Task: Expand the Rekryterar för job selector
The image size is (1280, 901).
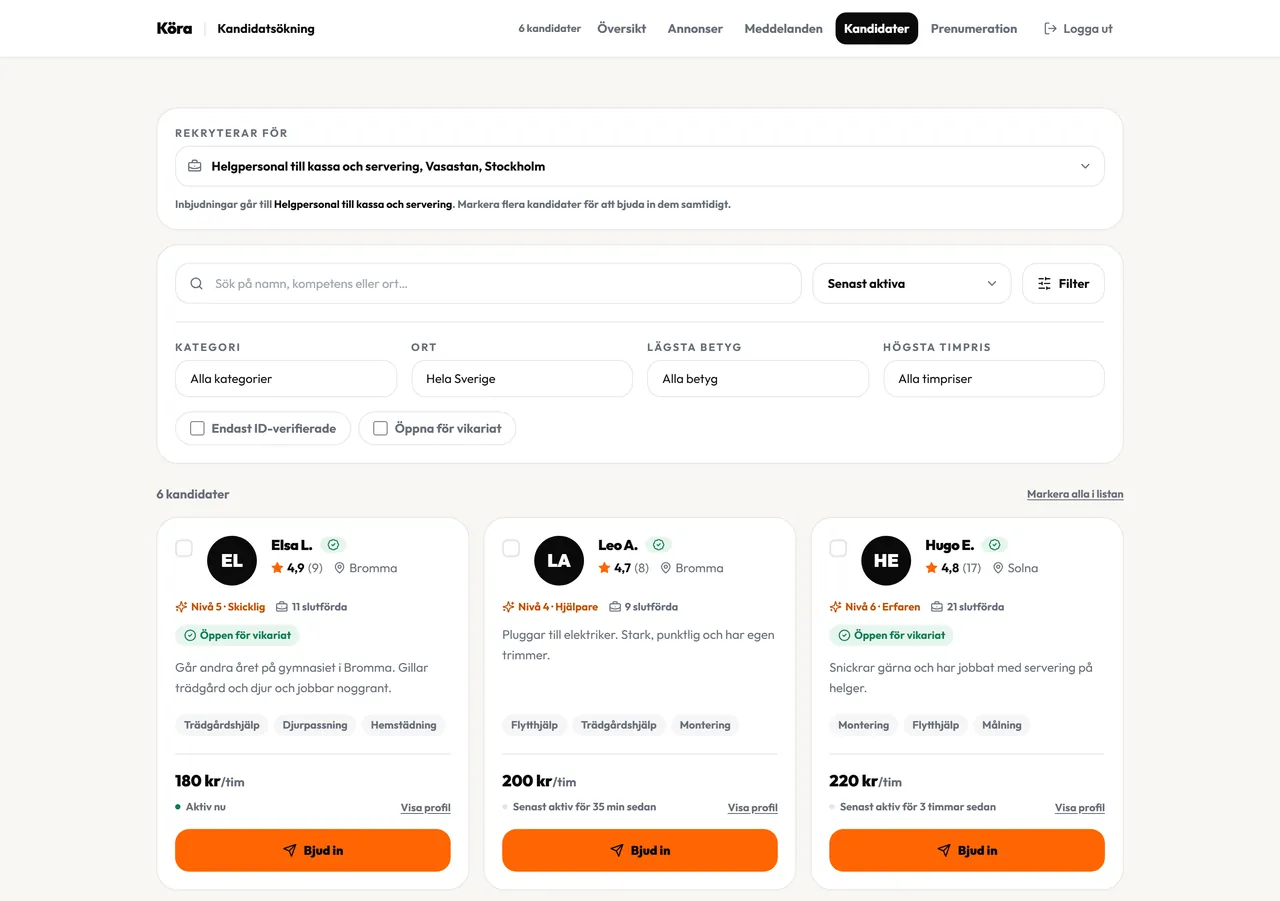Action: click(x=640, y=166)
